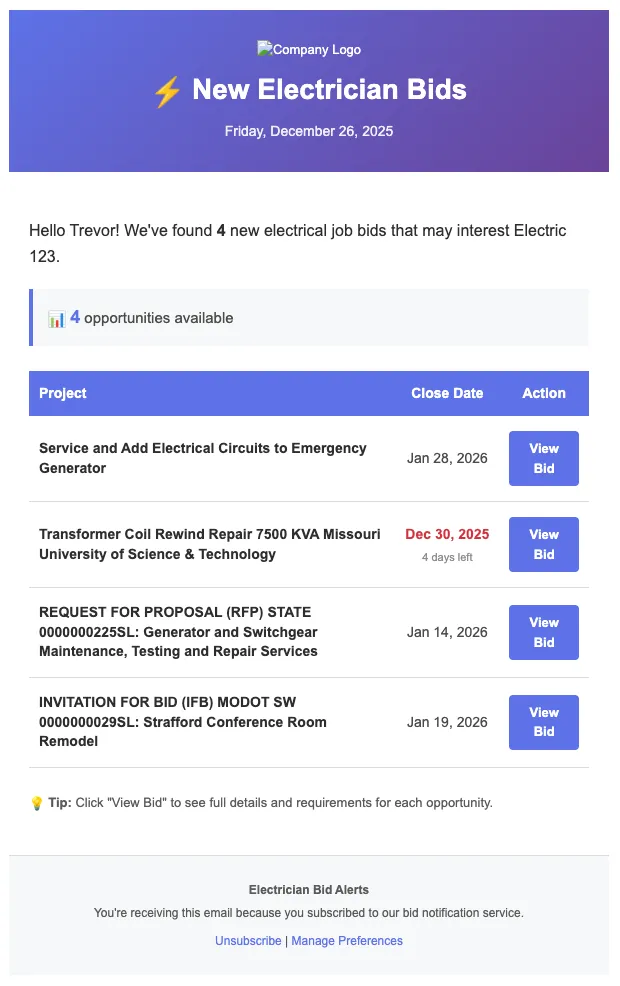
Task: Click the lightning bolt emoji in header
Action: 167,91
